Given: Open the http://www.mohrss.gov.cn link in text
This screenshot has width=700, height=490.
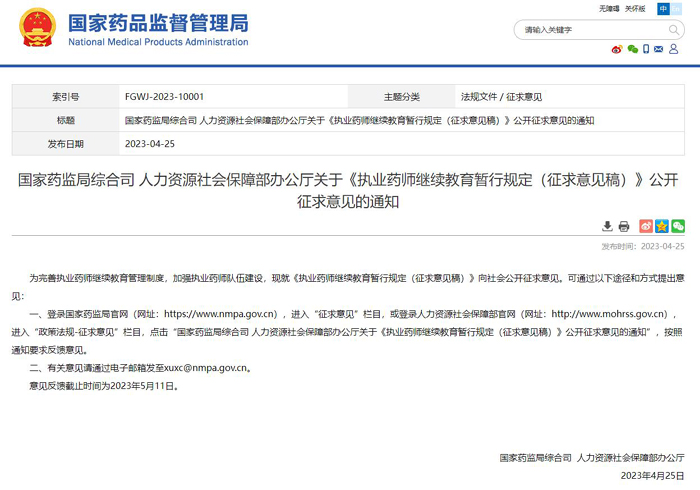Looking at the screenshot, I should (609, 314).
